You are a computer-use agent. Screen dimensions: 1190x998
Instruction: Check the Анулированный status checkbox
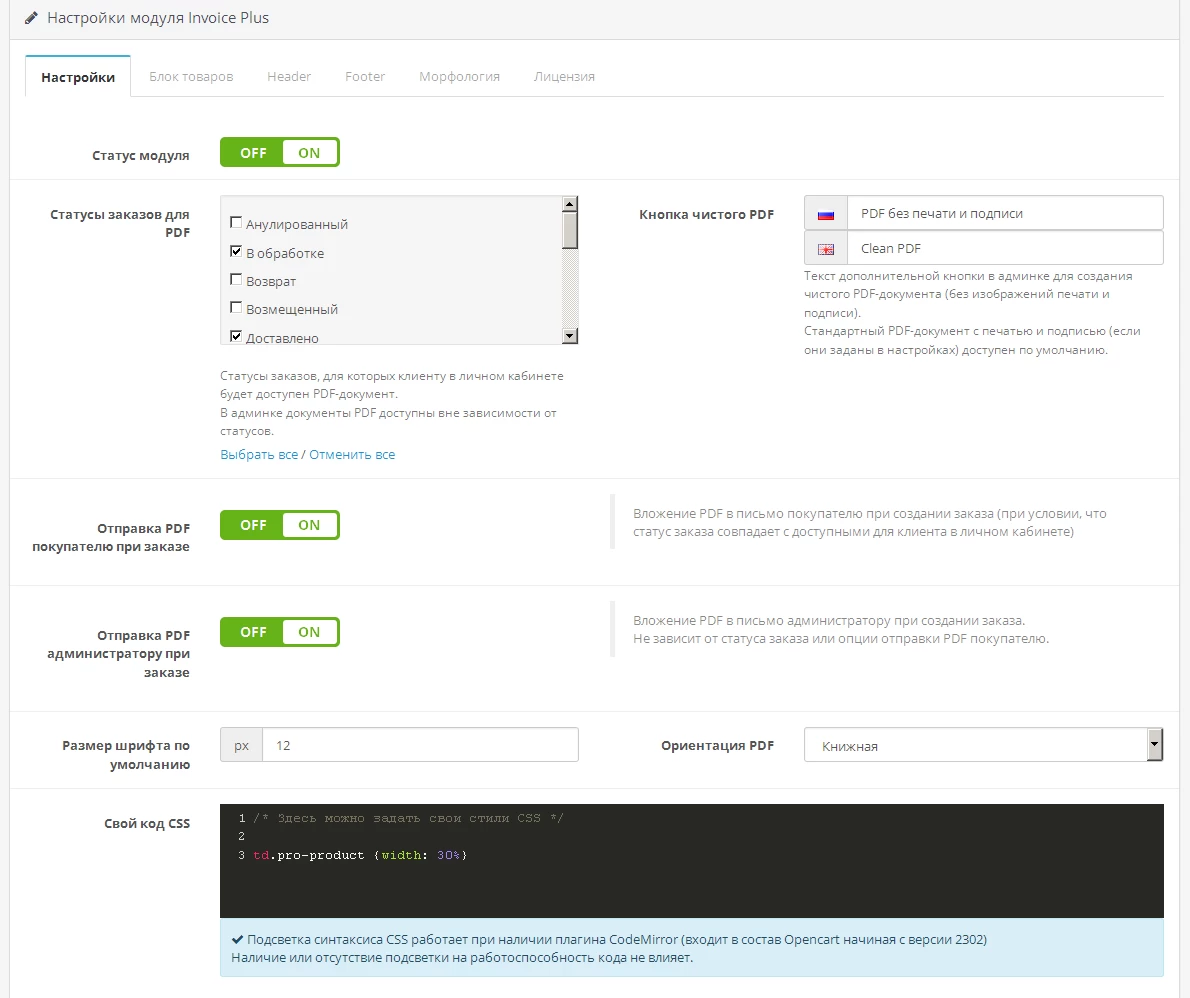coord(236,222)
